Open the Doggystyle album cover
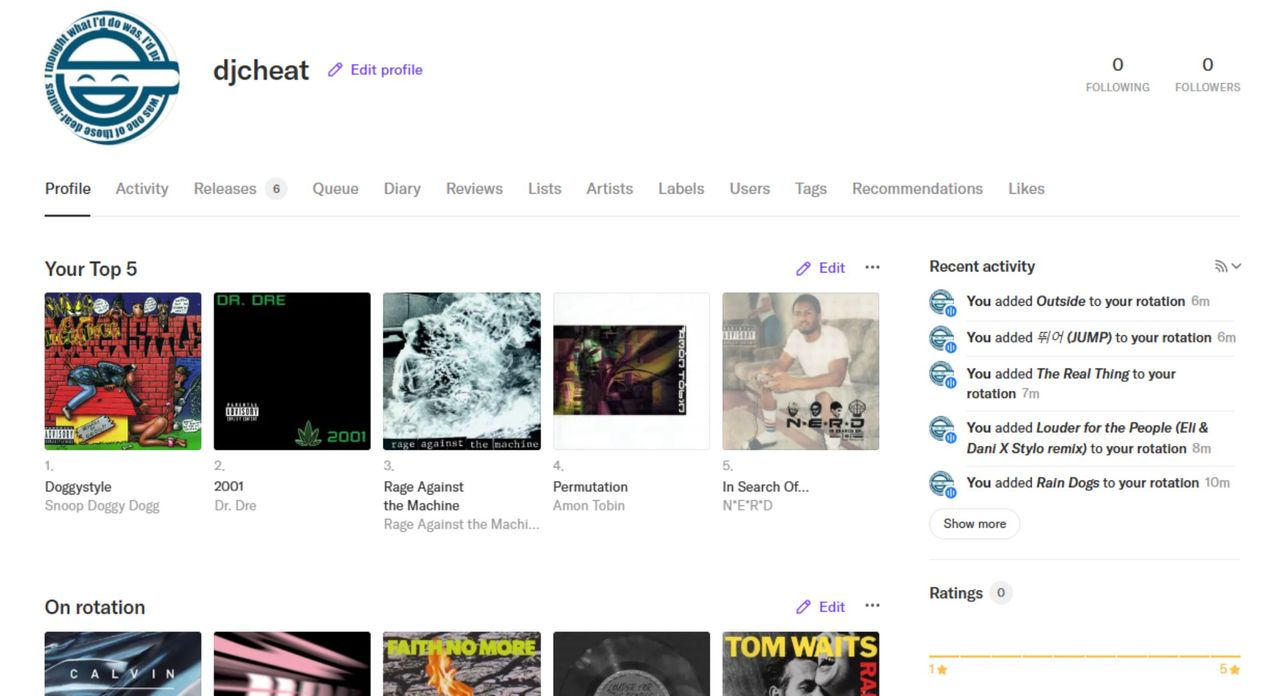 coord(123,371)
